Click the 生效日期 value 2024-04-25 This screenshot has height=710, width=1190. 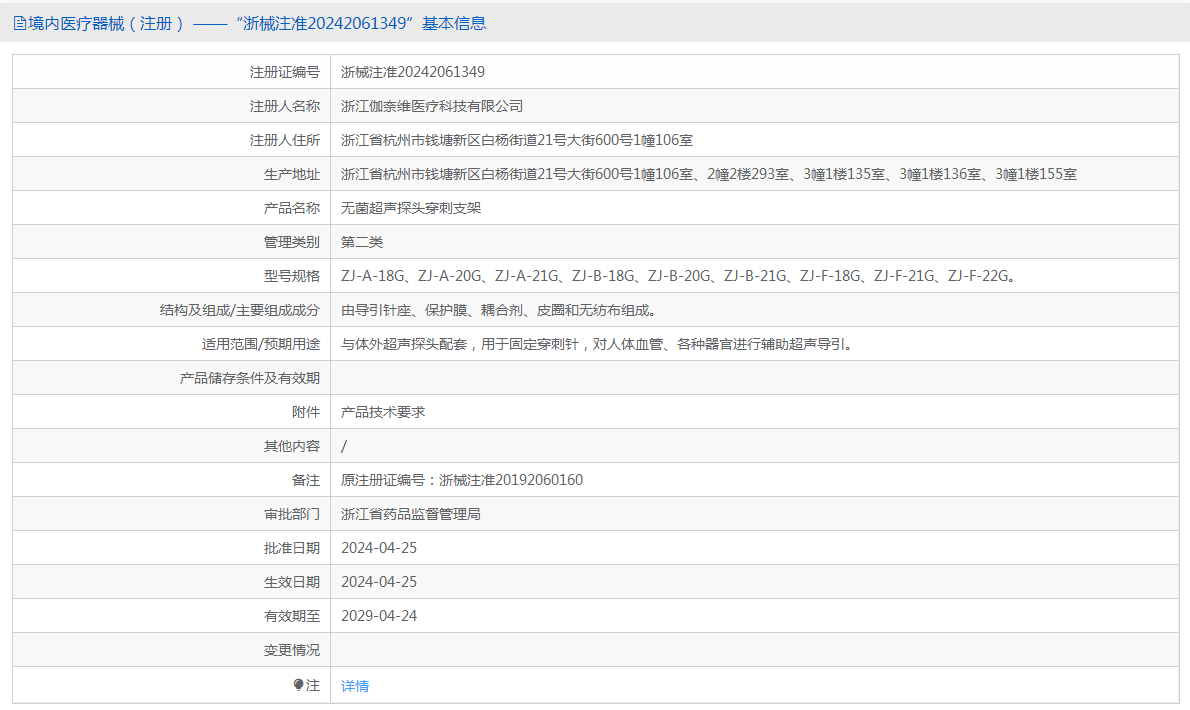tap(379, 582)
